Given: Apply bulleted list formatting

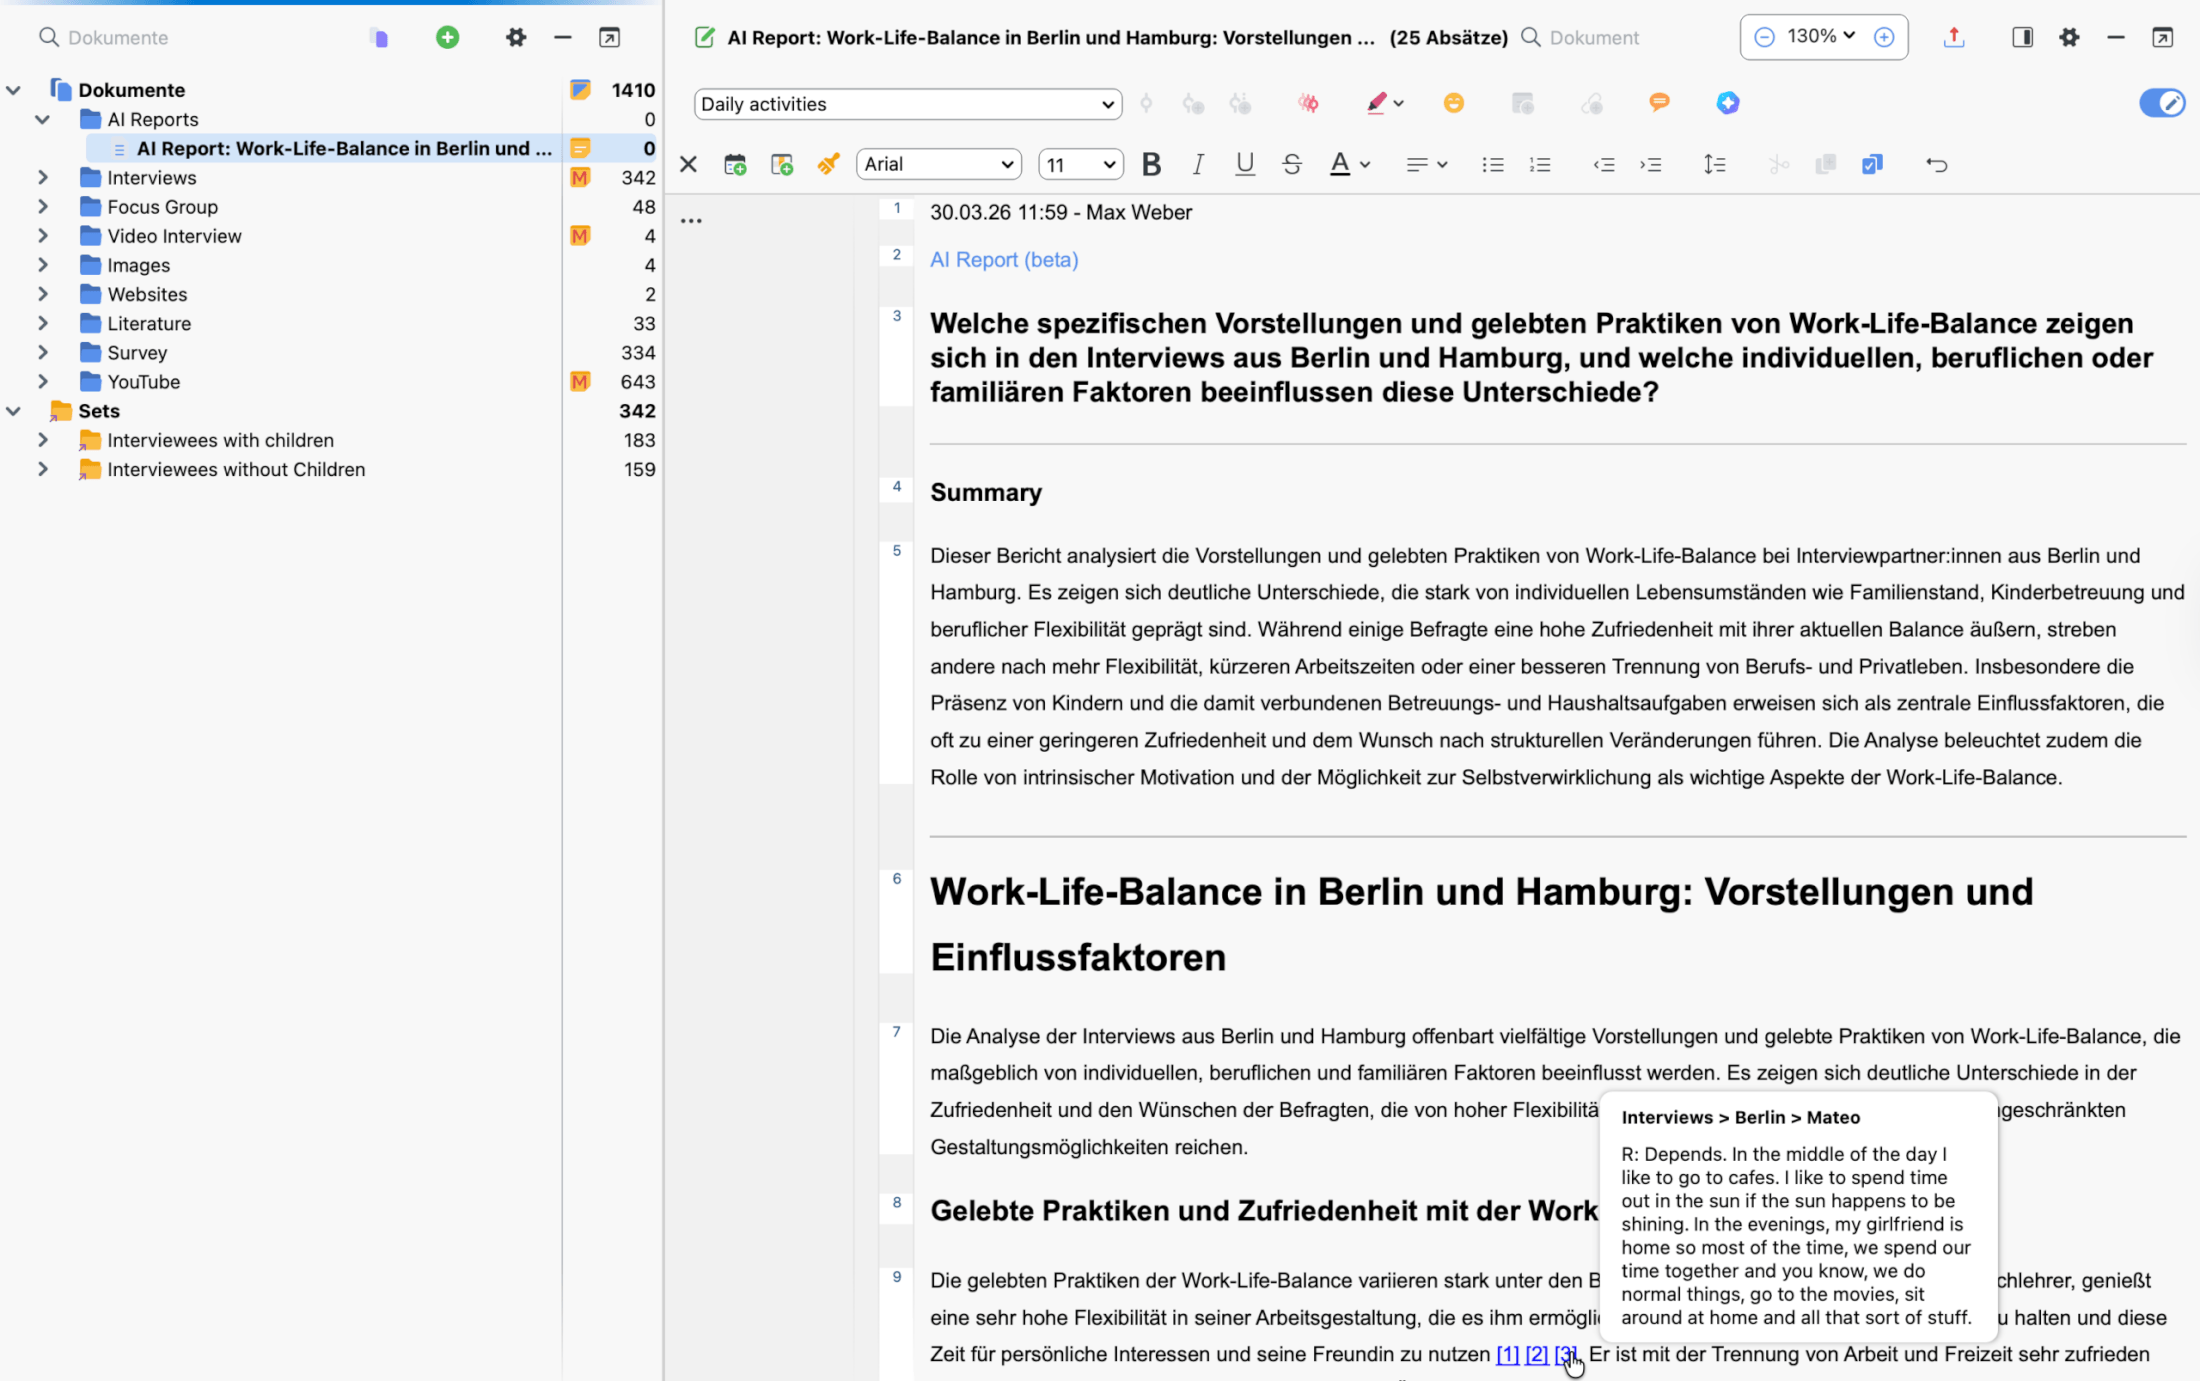Looking at the screenshot, I should click(1493, 164).
